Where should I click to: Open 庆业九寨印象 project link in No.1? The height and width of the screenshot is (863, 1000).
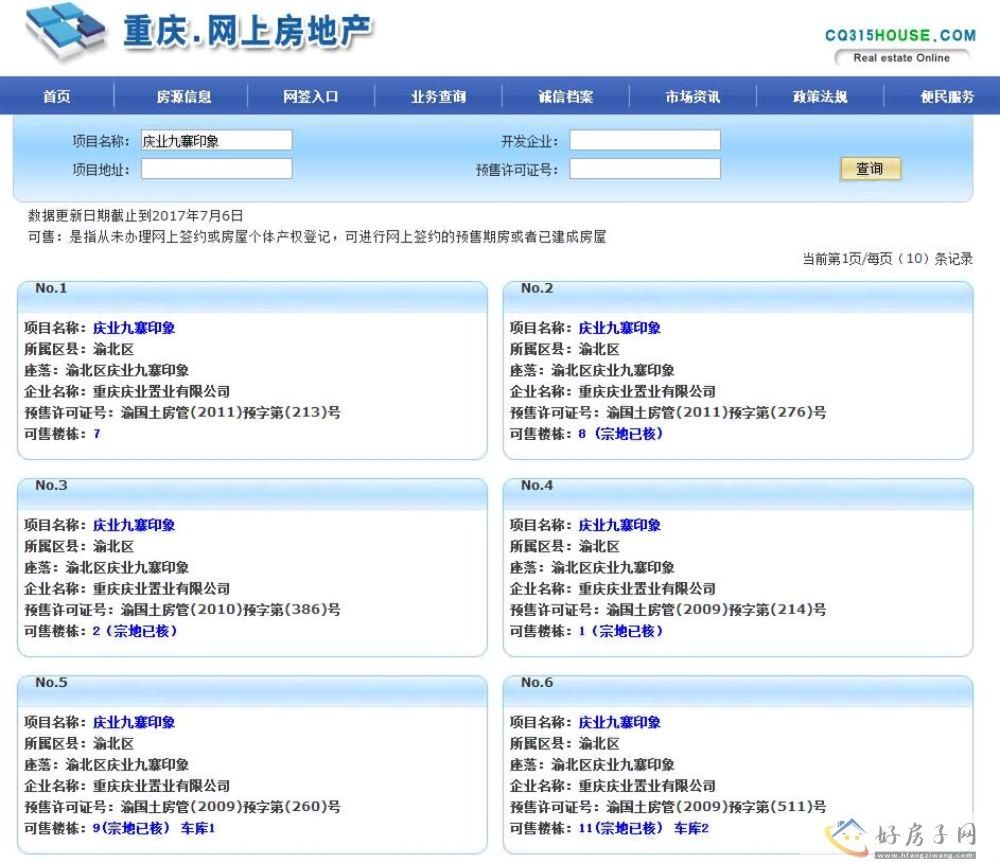tap(134, 328)
